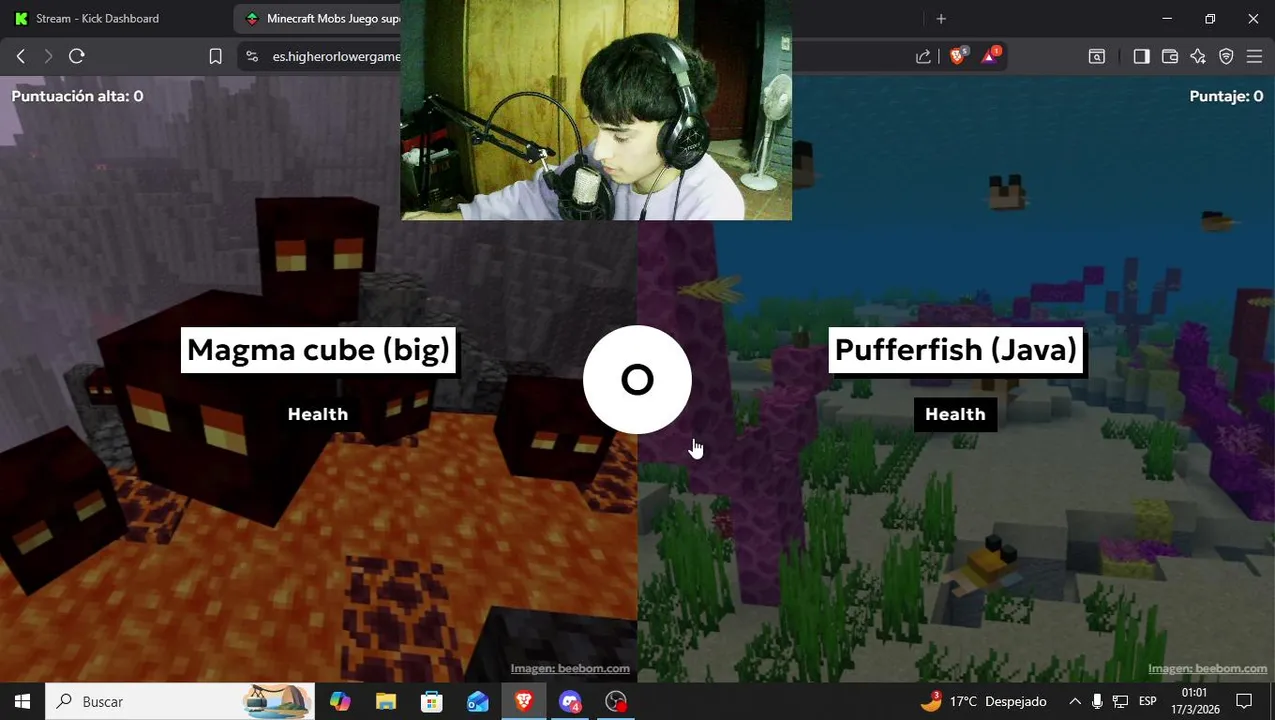1275x720 pixels.
Task: Open File Explorer from taskbar
Action: pyautogui.click(x=386, y=702)
